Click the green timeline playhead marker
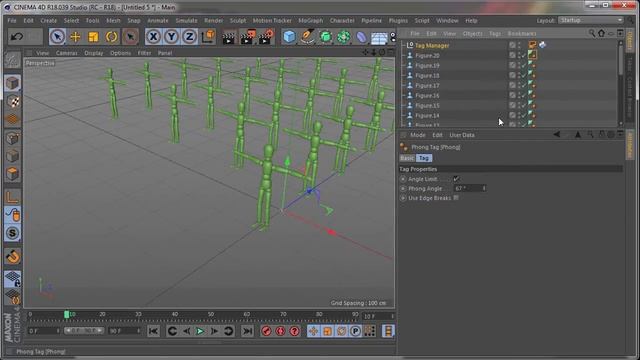Image resolution: width=640 pixels, height=360 pixels. (x=67, y=314)
